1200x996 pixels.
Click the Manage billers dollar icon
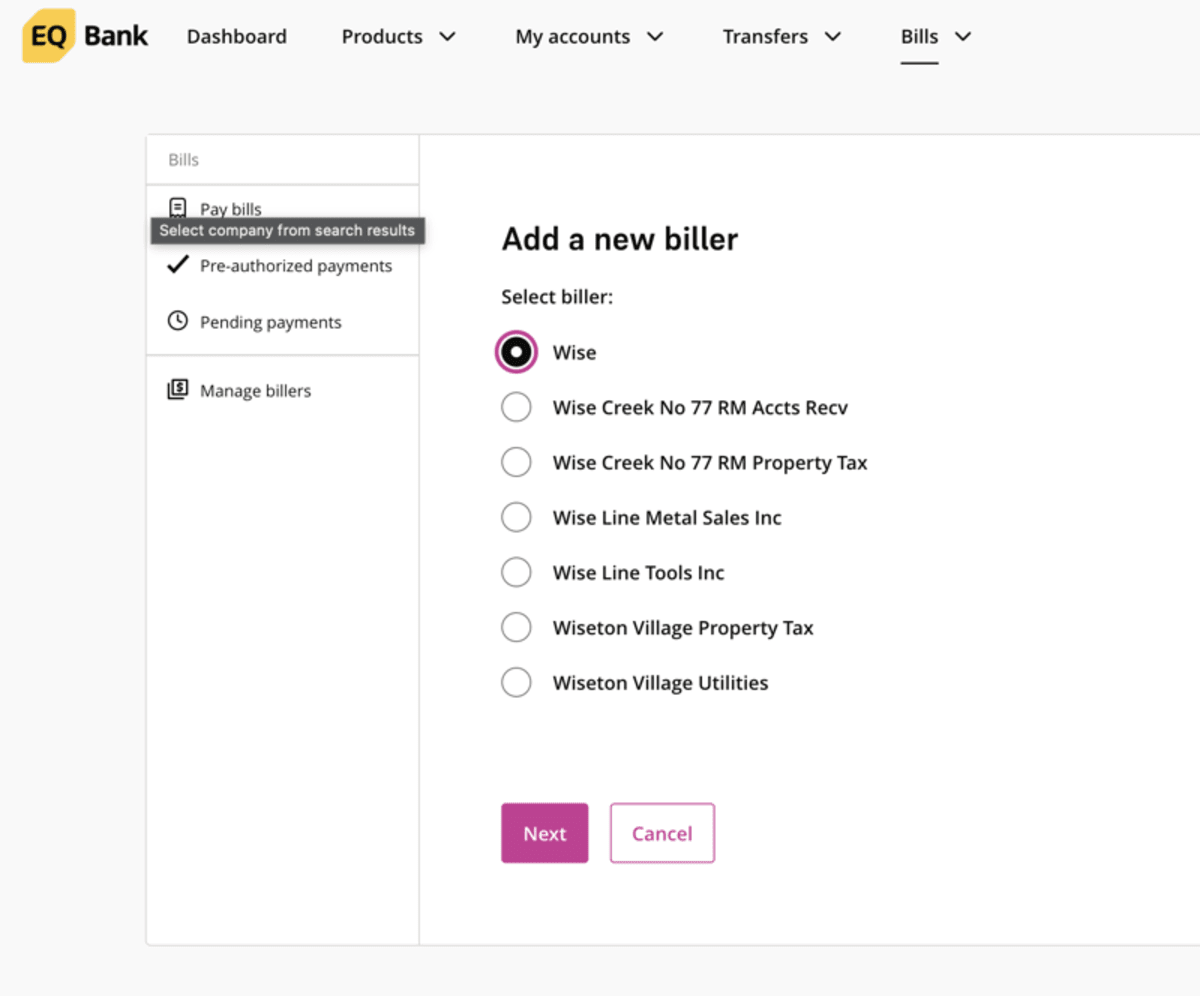point(177,390)
